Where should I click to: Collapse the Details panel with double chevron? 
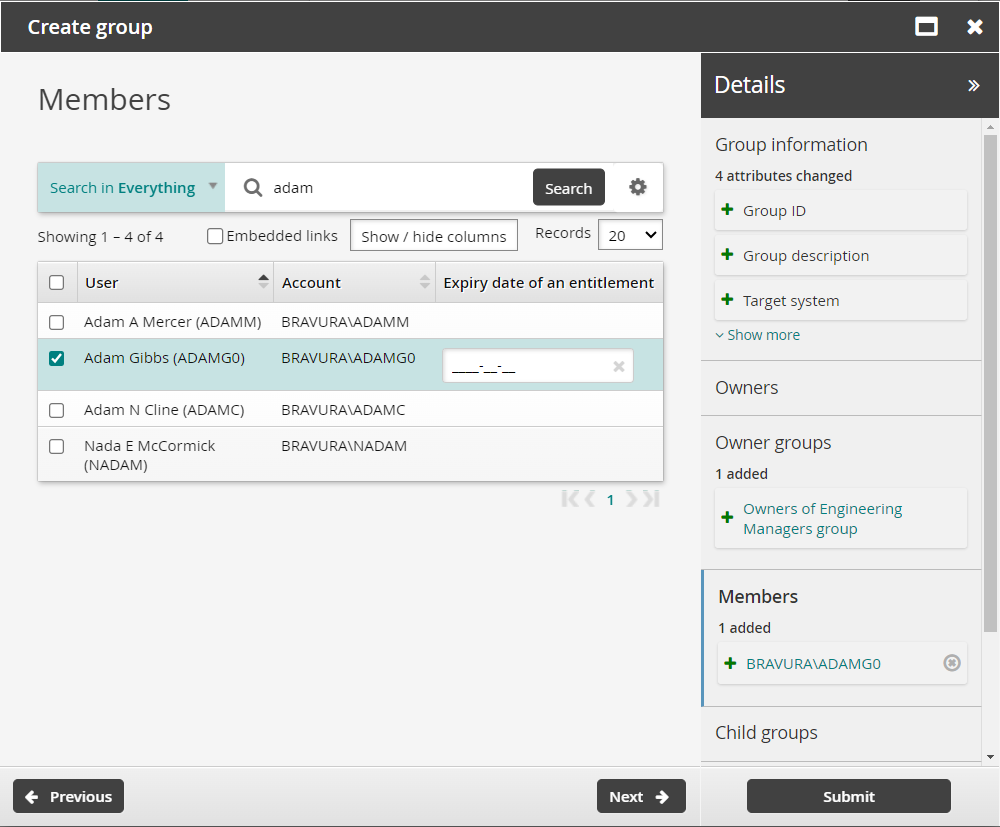pyautogui.click(x=973, y=86)
